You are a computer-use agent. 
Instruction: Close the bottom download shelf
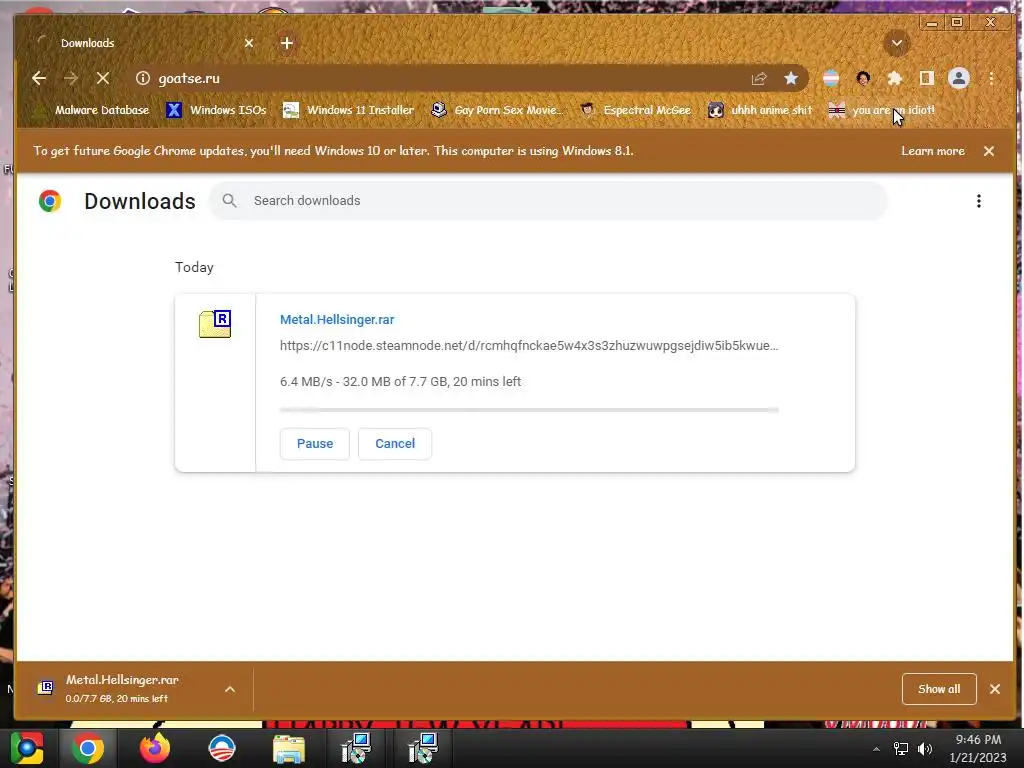click(995, 689)
